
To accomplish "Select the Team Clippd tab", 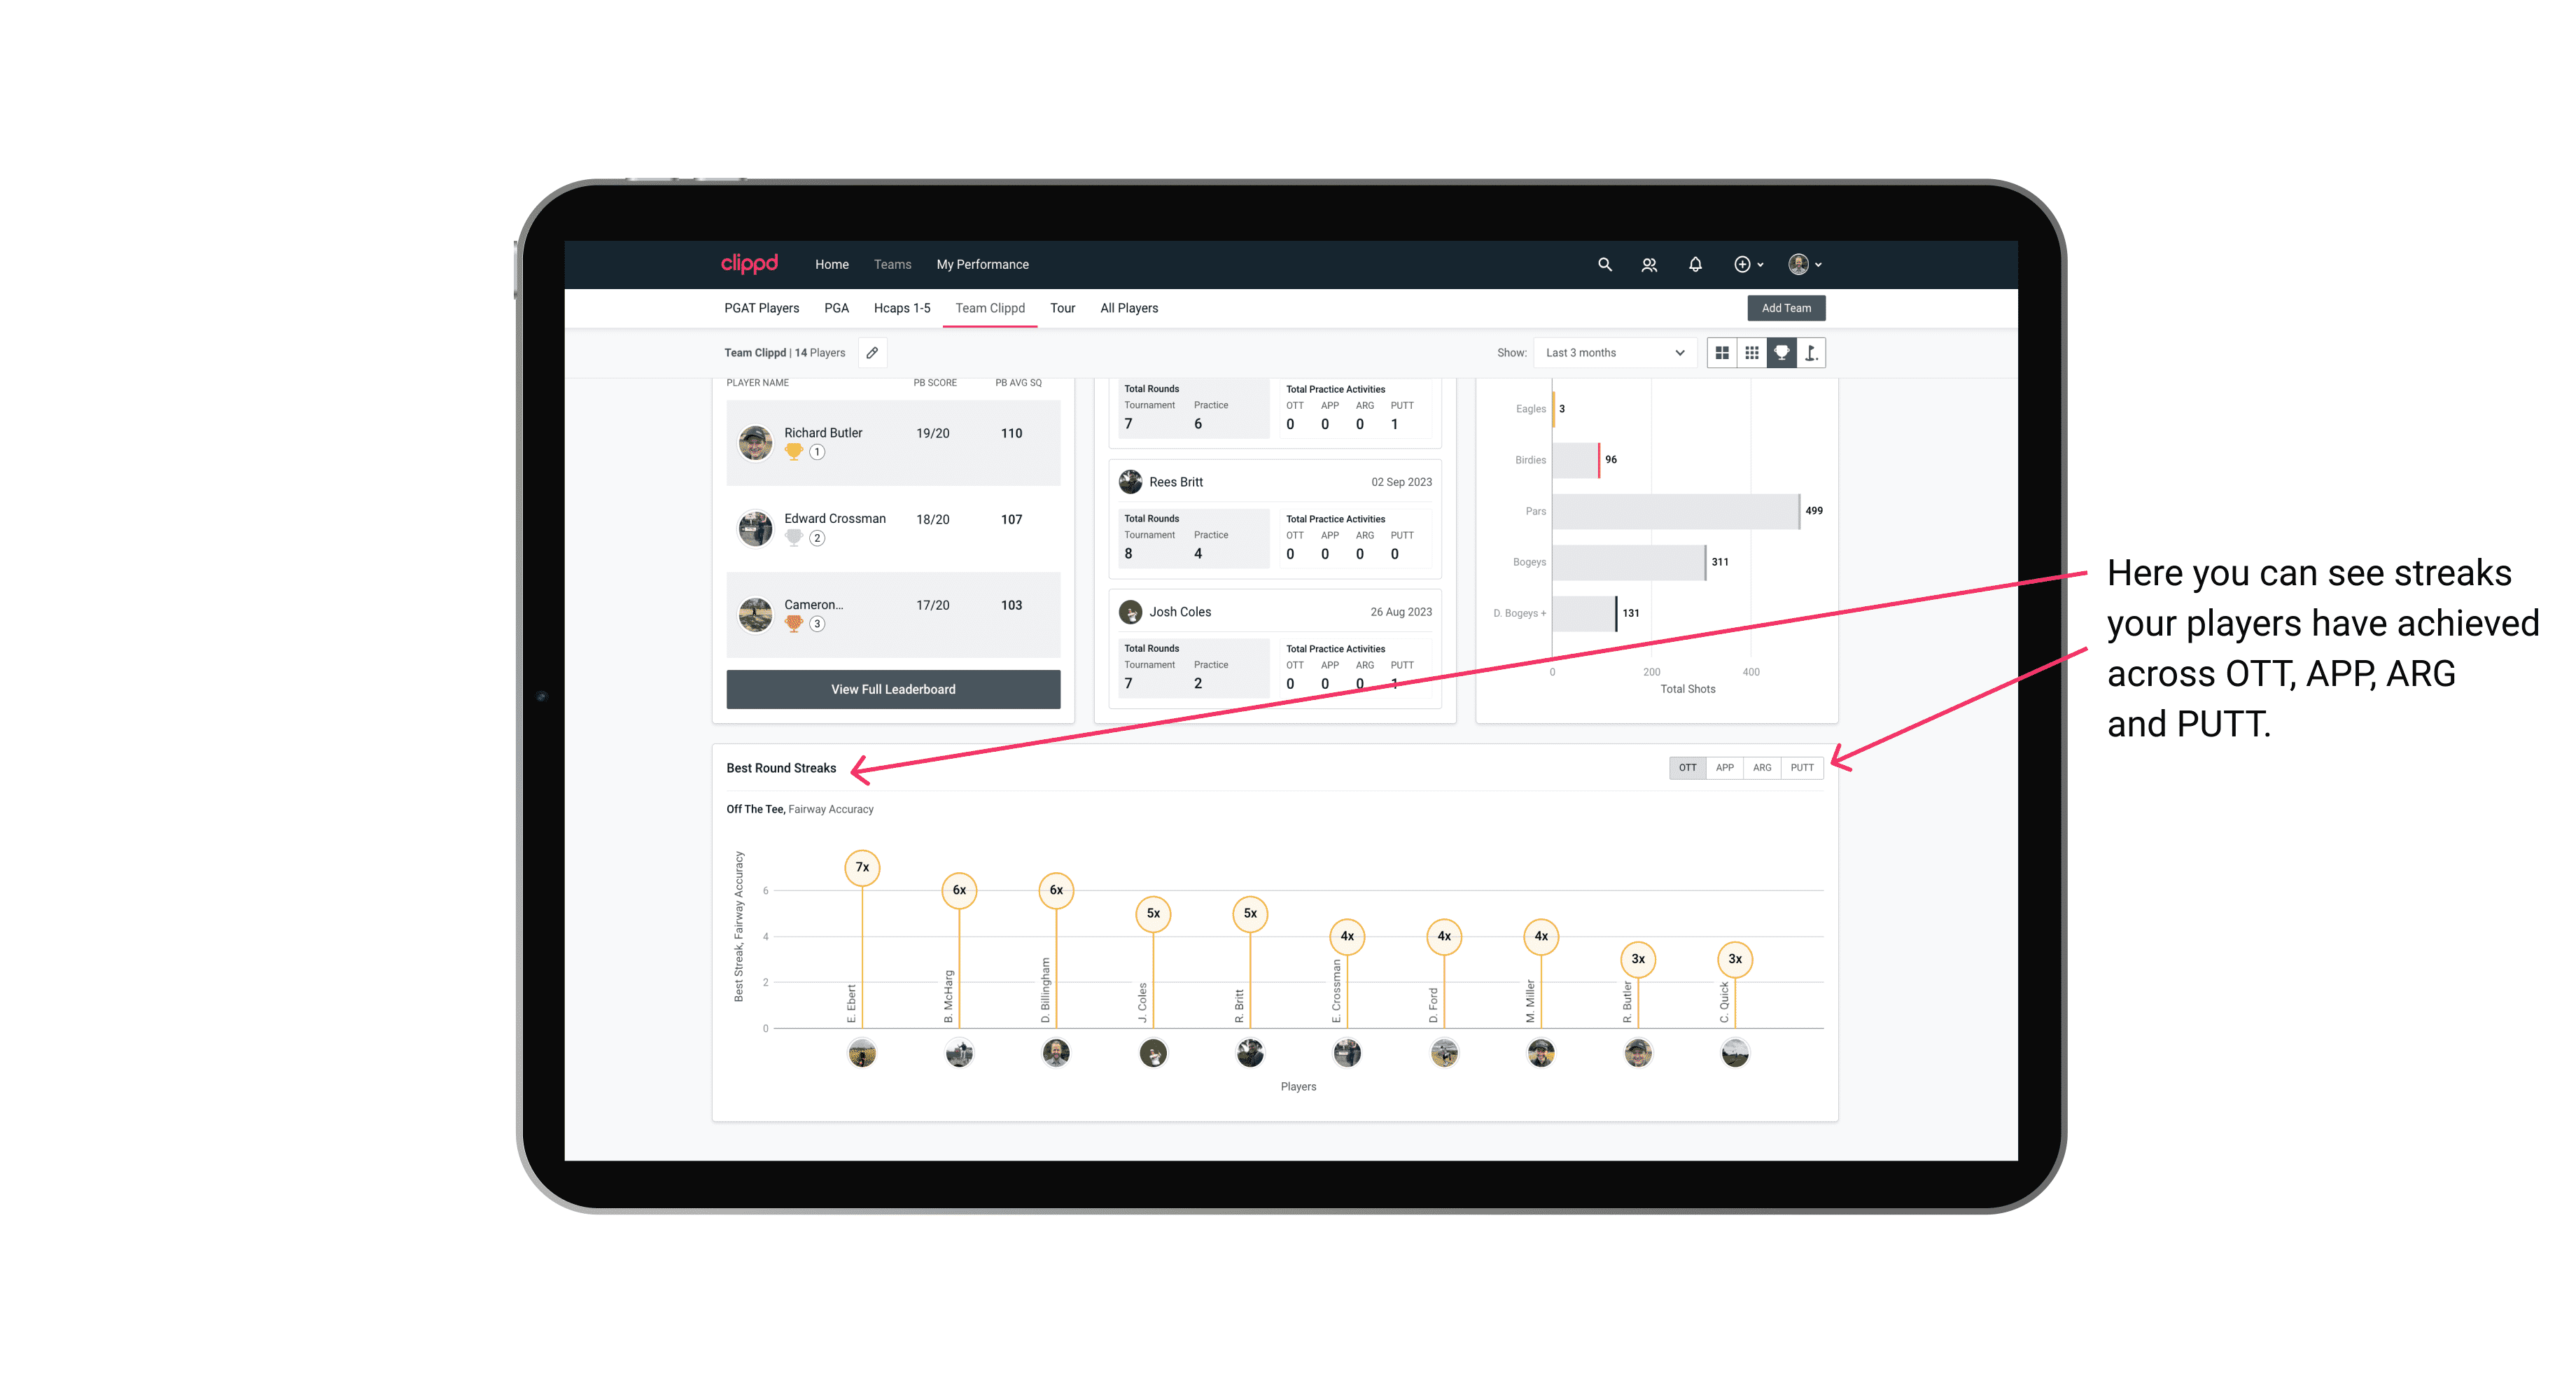I will point(990,309).
